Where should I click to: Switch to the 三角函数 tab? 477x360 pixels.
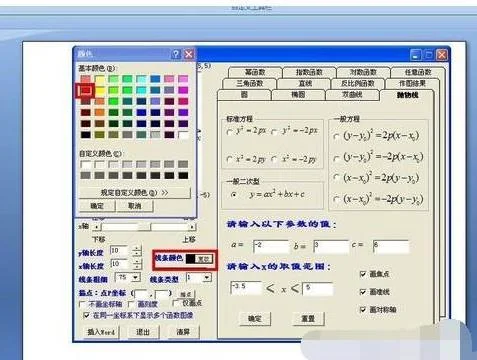click(249, 83)
